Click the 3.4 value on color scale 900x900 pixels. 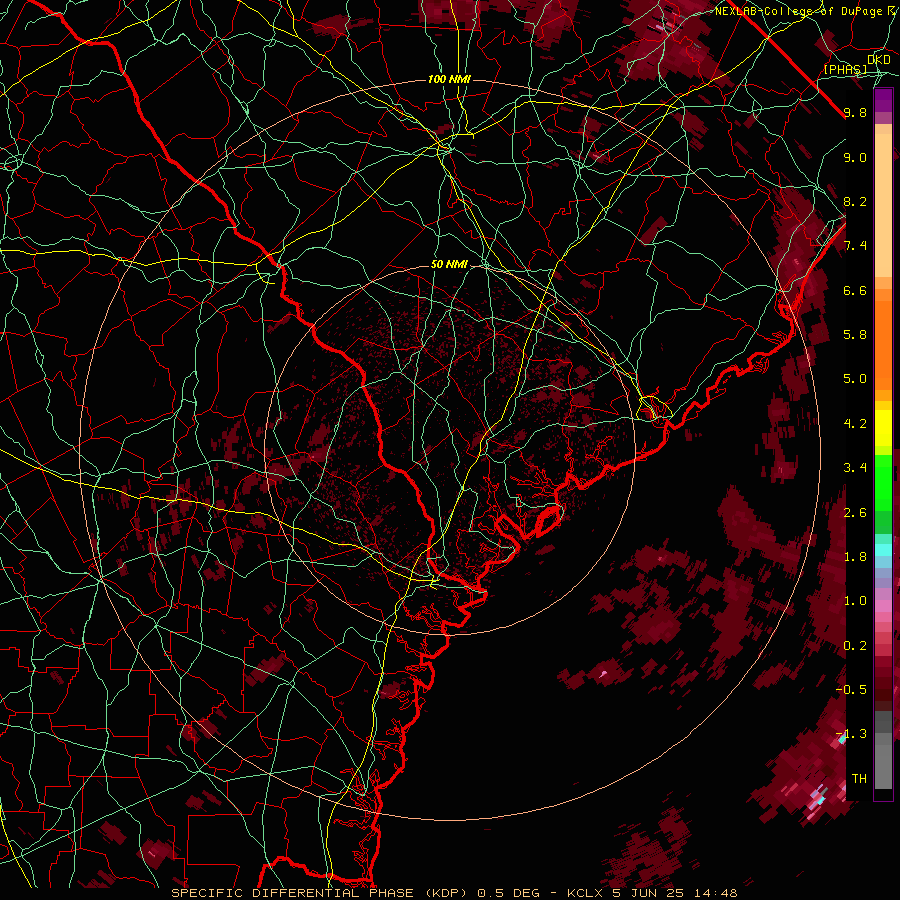point(855,468)
